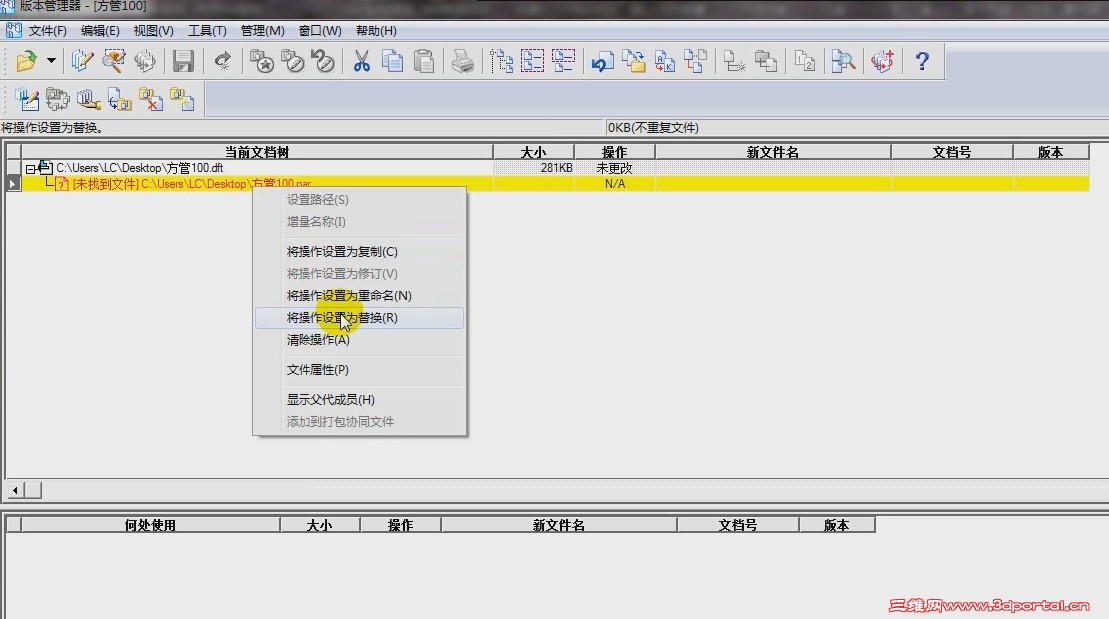Click the open folder toolbar icon
Image resolution: width=1109 pixels, height=619 pixels.
click(27, 61)
